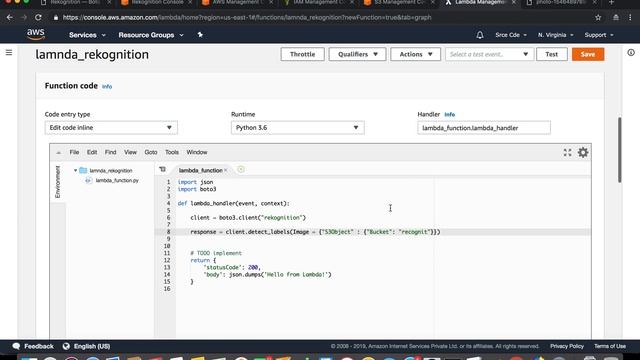Bookmark this page with star icon
640x360 pixels.
pos(598,18)
